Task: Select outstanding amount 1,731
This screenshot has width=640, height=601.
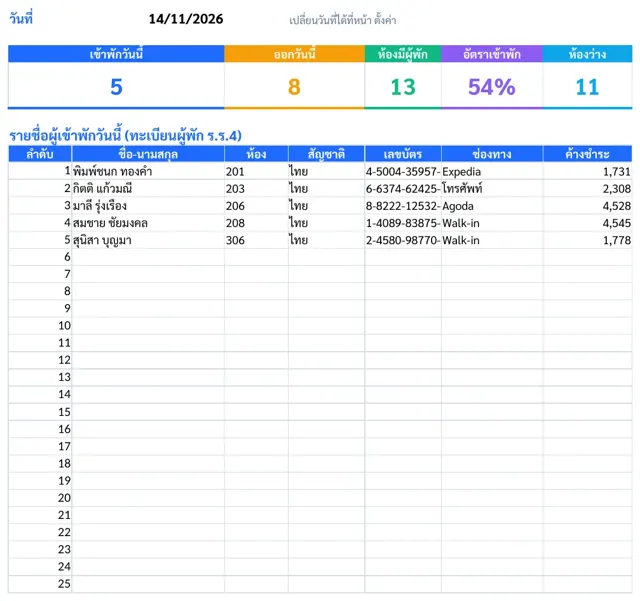Action: point(587,171)
